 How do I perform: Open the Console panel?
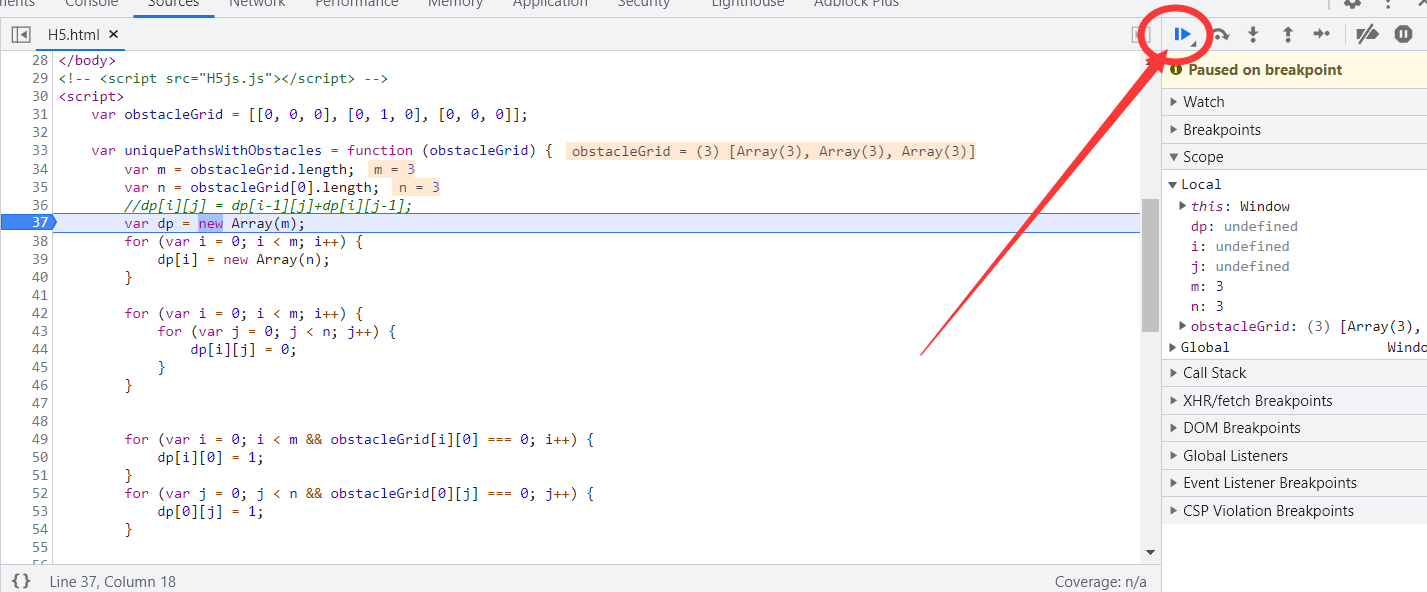click(x=91, y=5)
